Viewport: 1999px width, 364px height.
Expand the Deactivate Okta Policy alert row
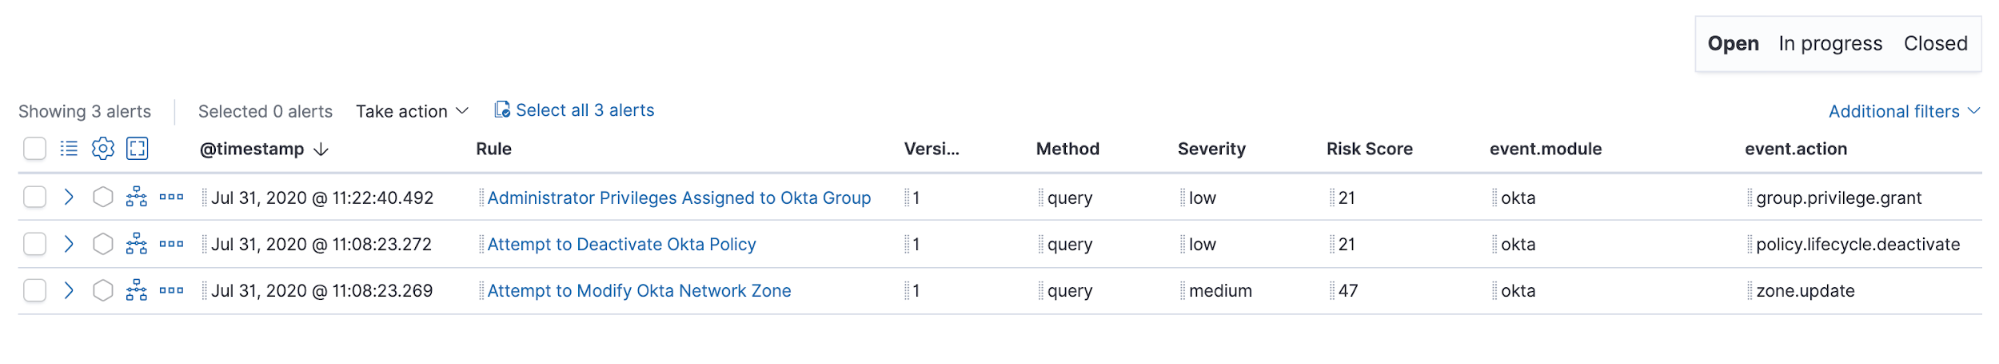[69, 244]
